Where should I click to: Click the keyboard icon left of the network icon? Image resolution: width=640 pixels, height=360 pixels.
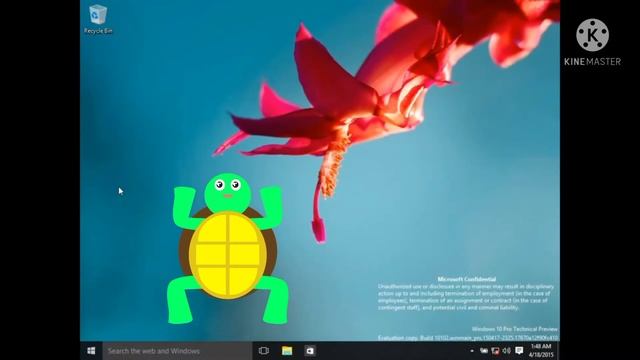pyautogui.click(x=484, y=351)
